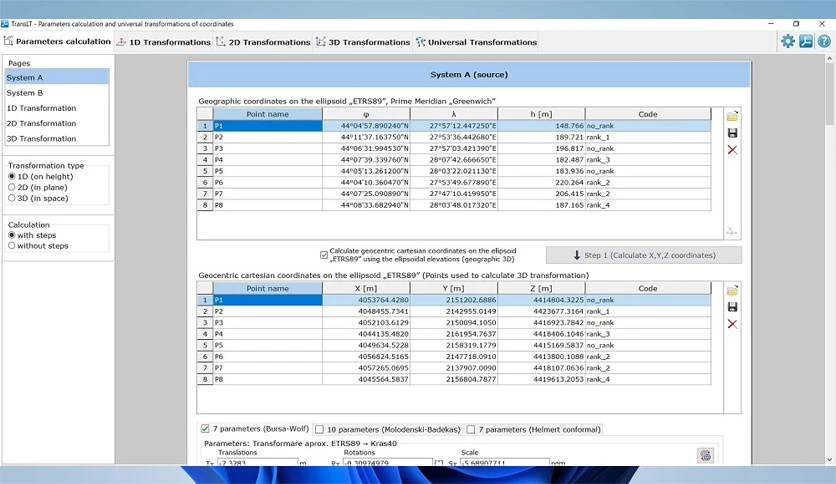Click the φ column header
This screenshot has width=836, height=484.
tap(366, 114)
